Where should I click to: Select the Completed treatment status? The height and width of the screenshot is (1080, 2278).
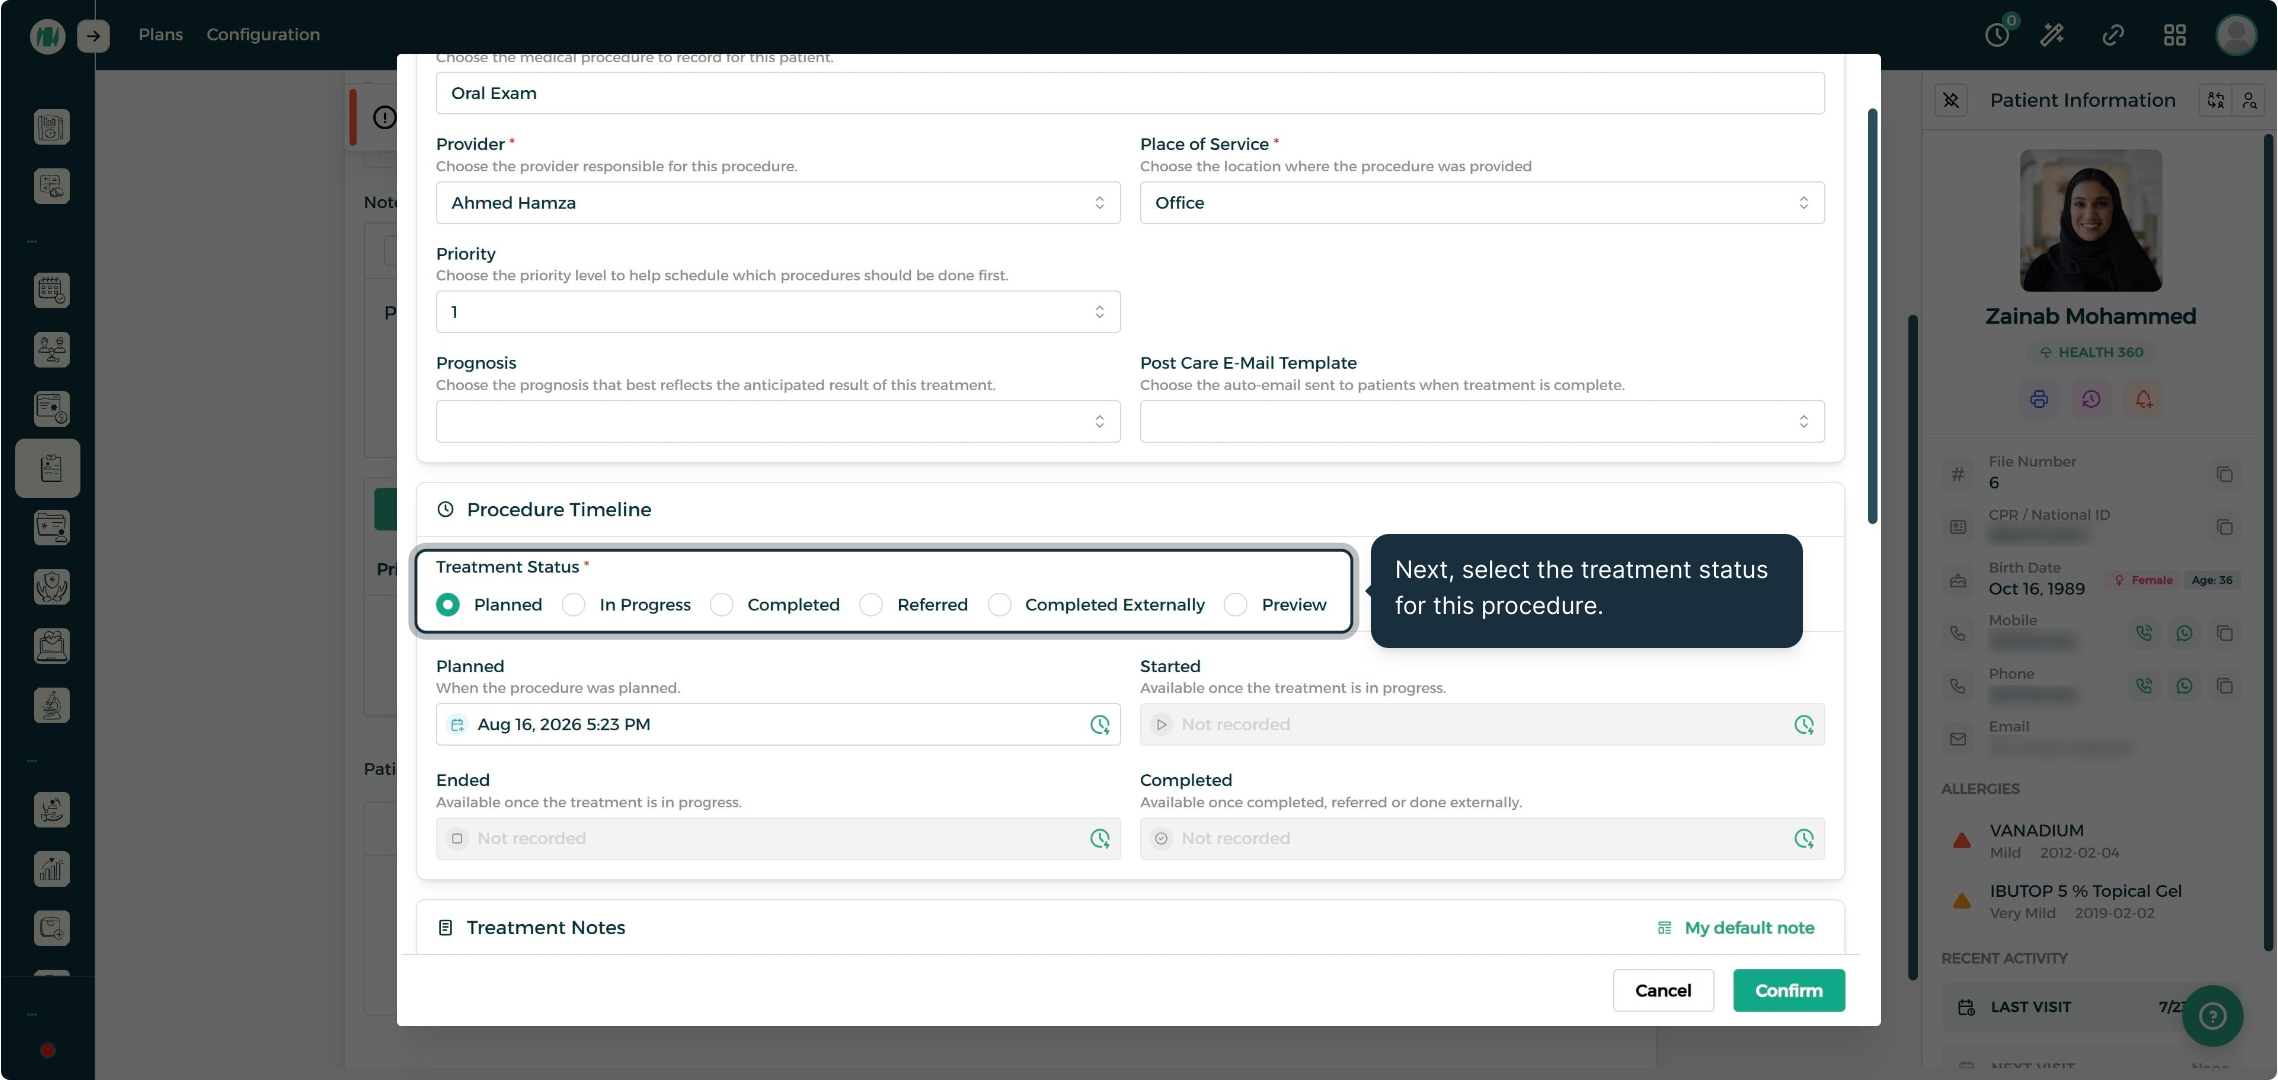(x=721, y=605)
